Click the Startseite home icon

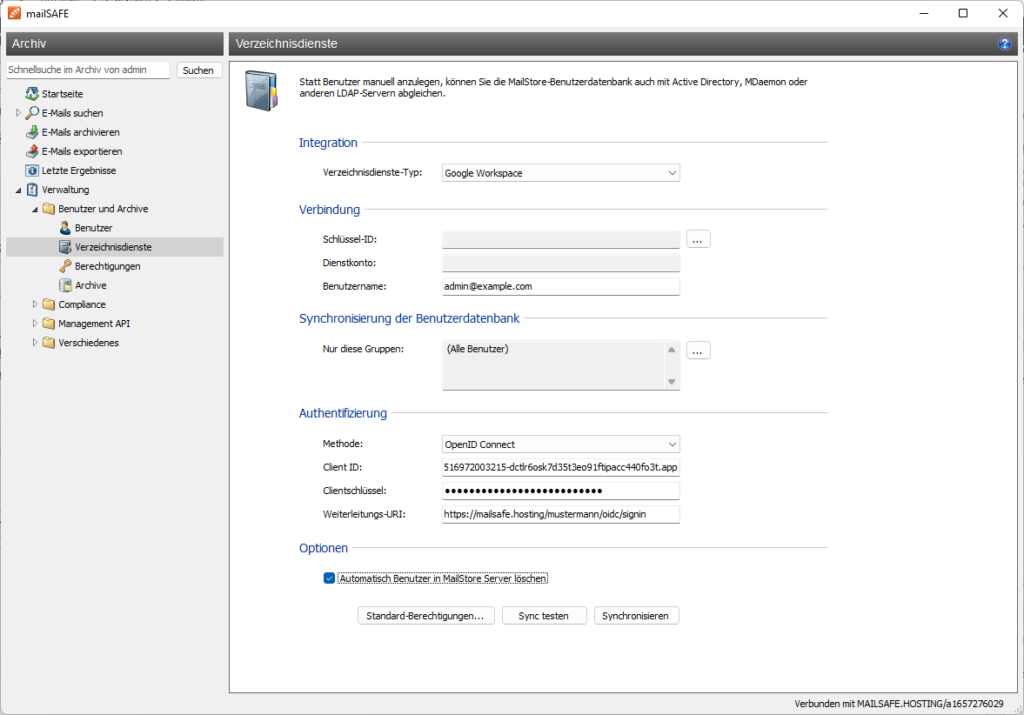point(33,94)
